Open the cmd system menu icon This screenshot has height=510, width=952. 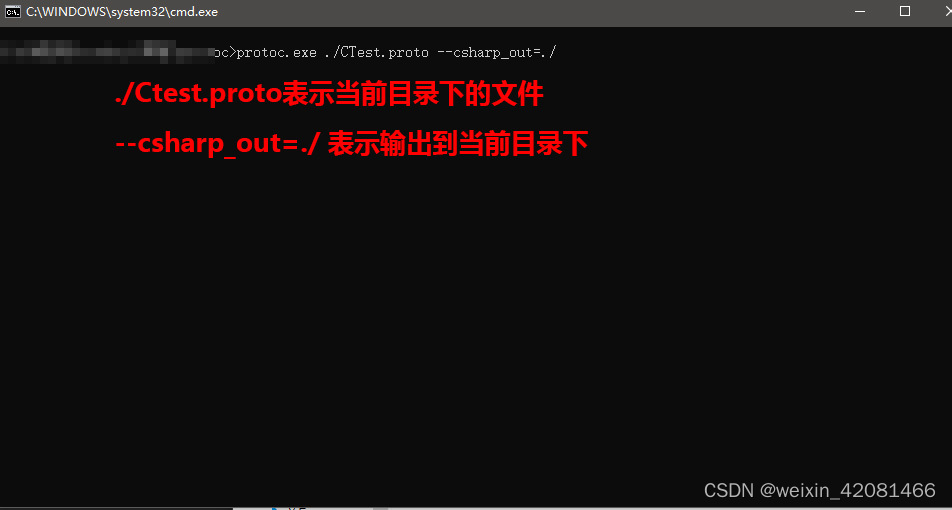pos(12,12)
